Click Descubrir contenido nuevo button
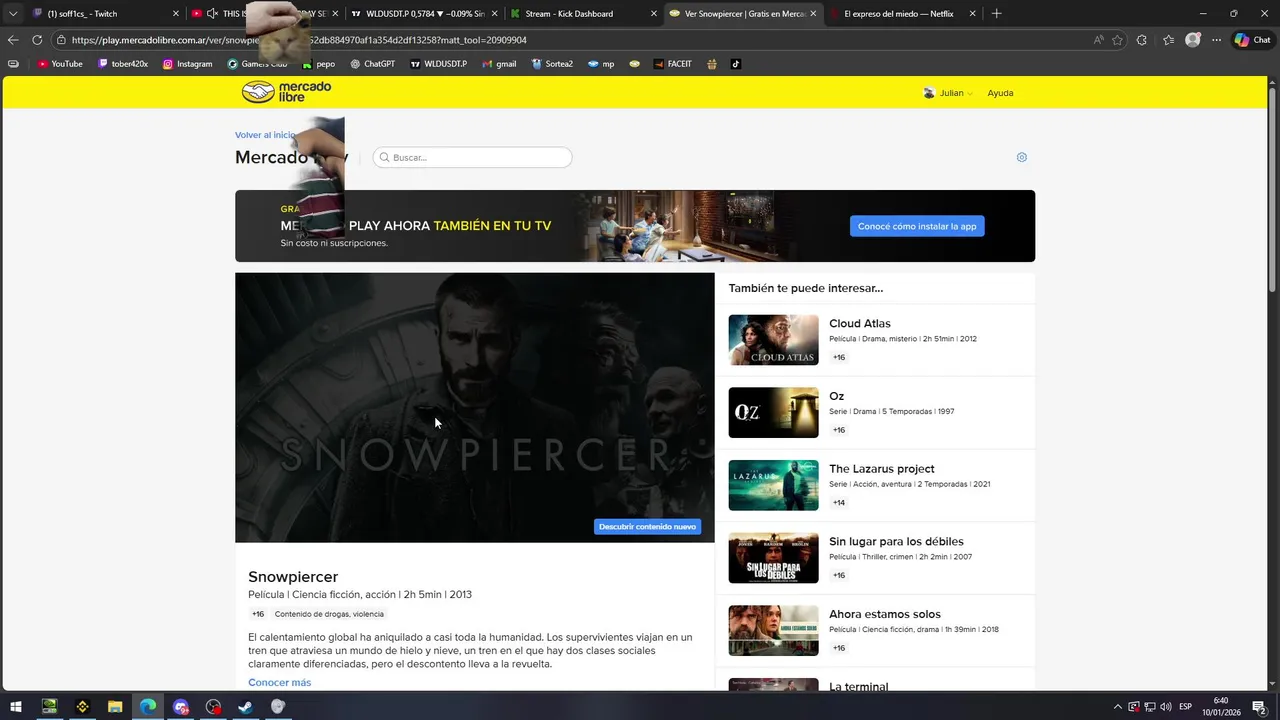This screenshot has width=1280, height=720. click(647, 526)
